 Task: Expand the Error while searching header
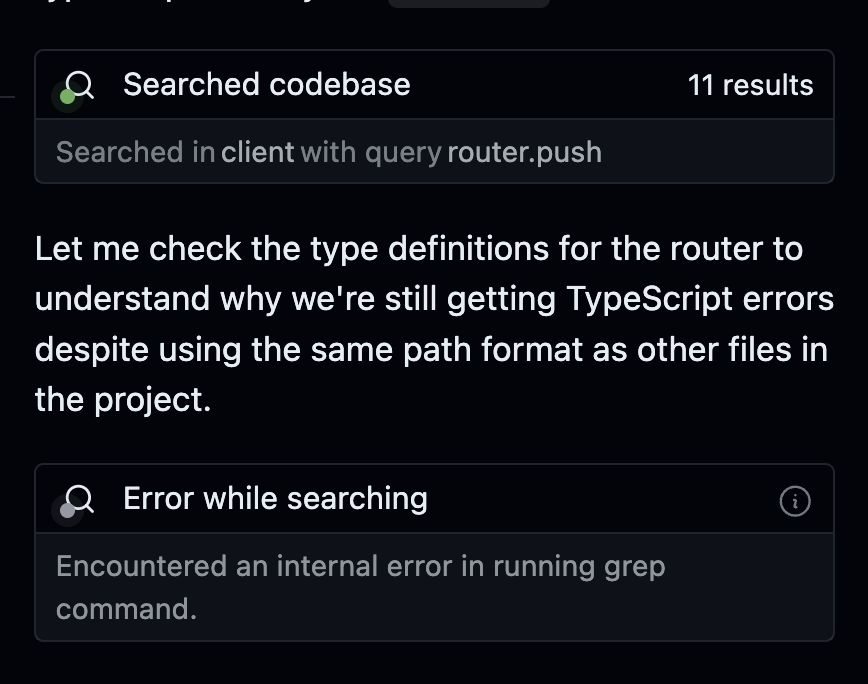click(x=434, y=499)
